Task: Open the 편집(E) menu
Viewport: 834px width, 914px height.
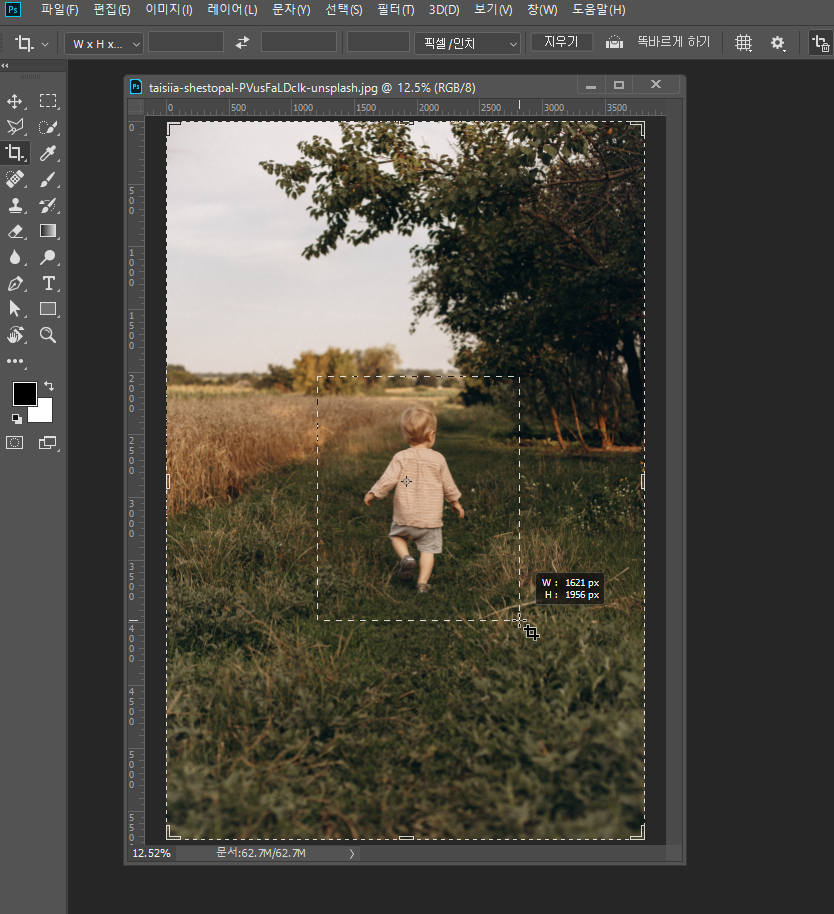Action: (x=112, y=10)
